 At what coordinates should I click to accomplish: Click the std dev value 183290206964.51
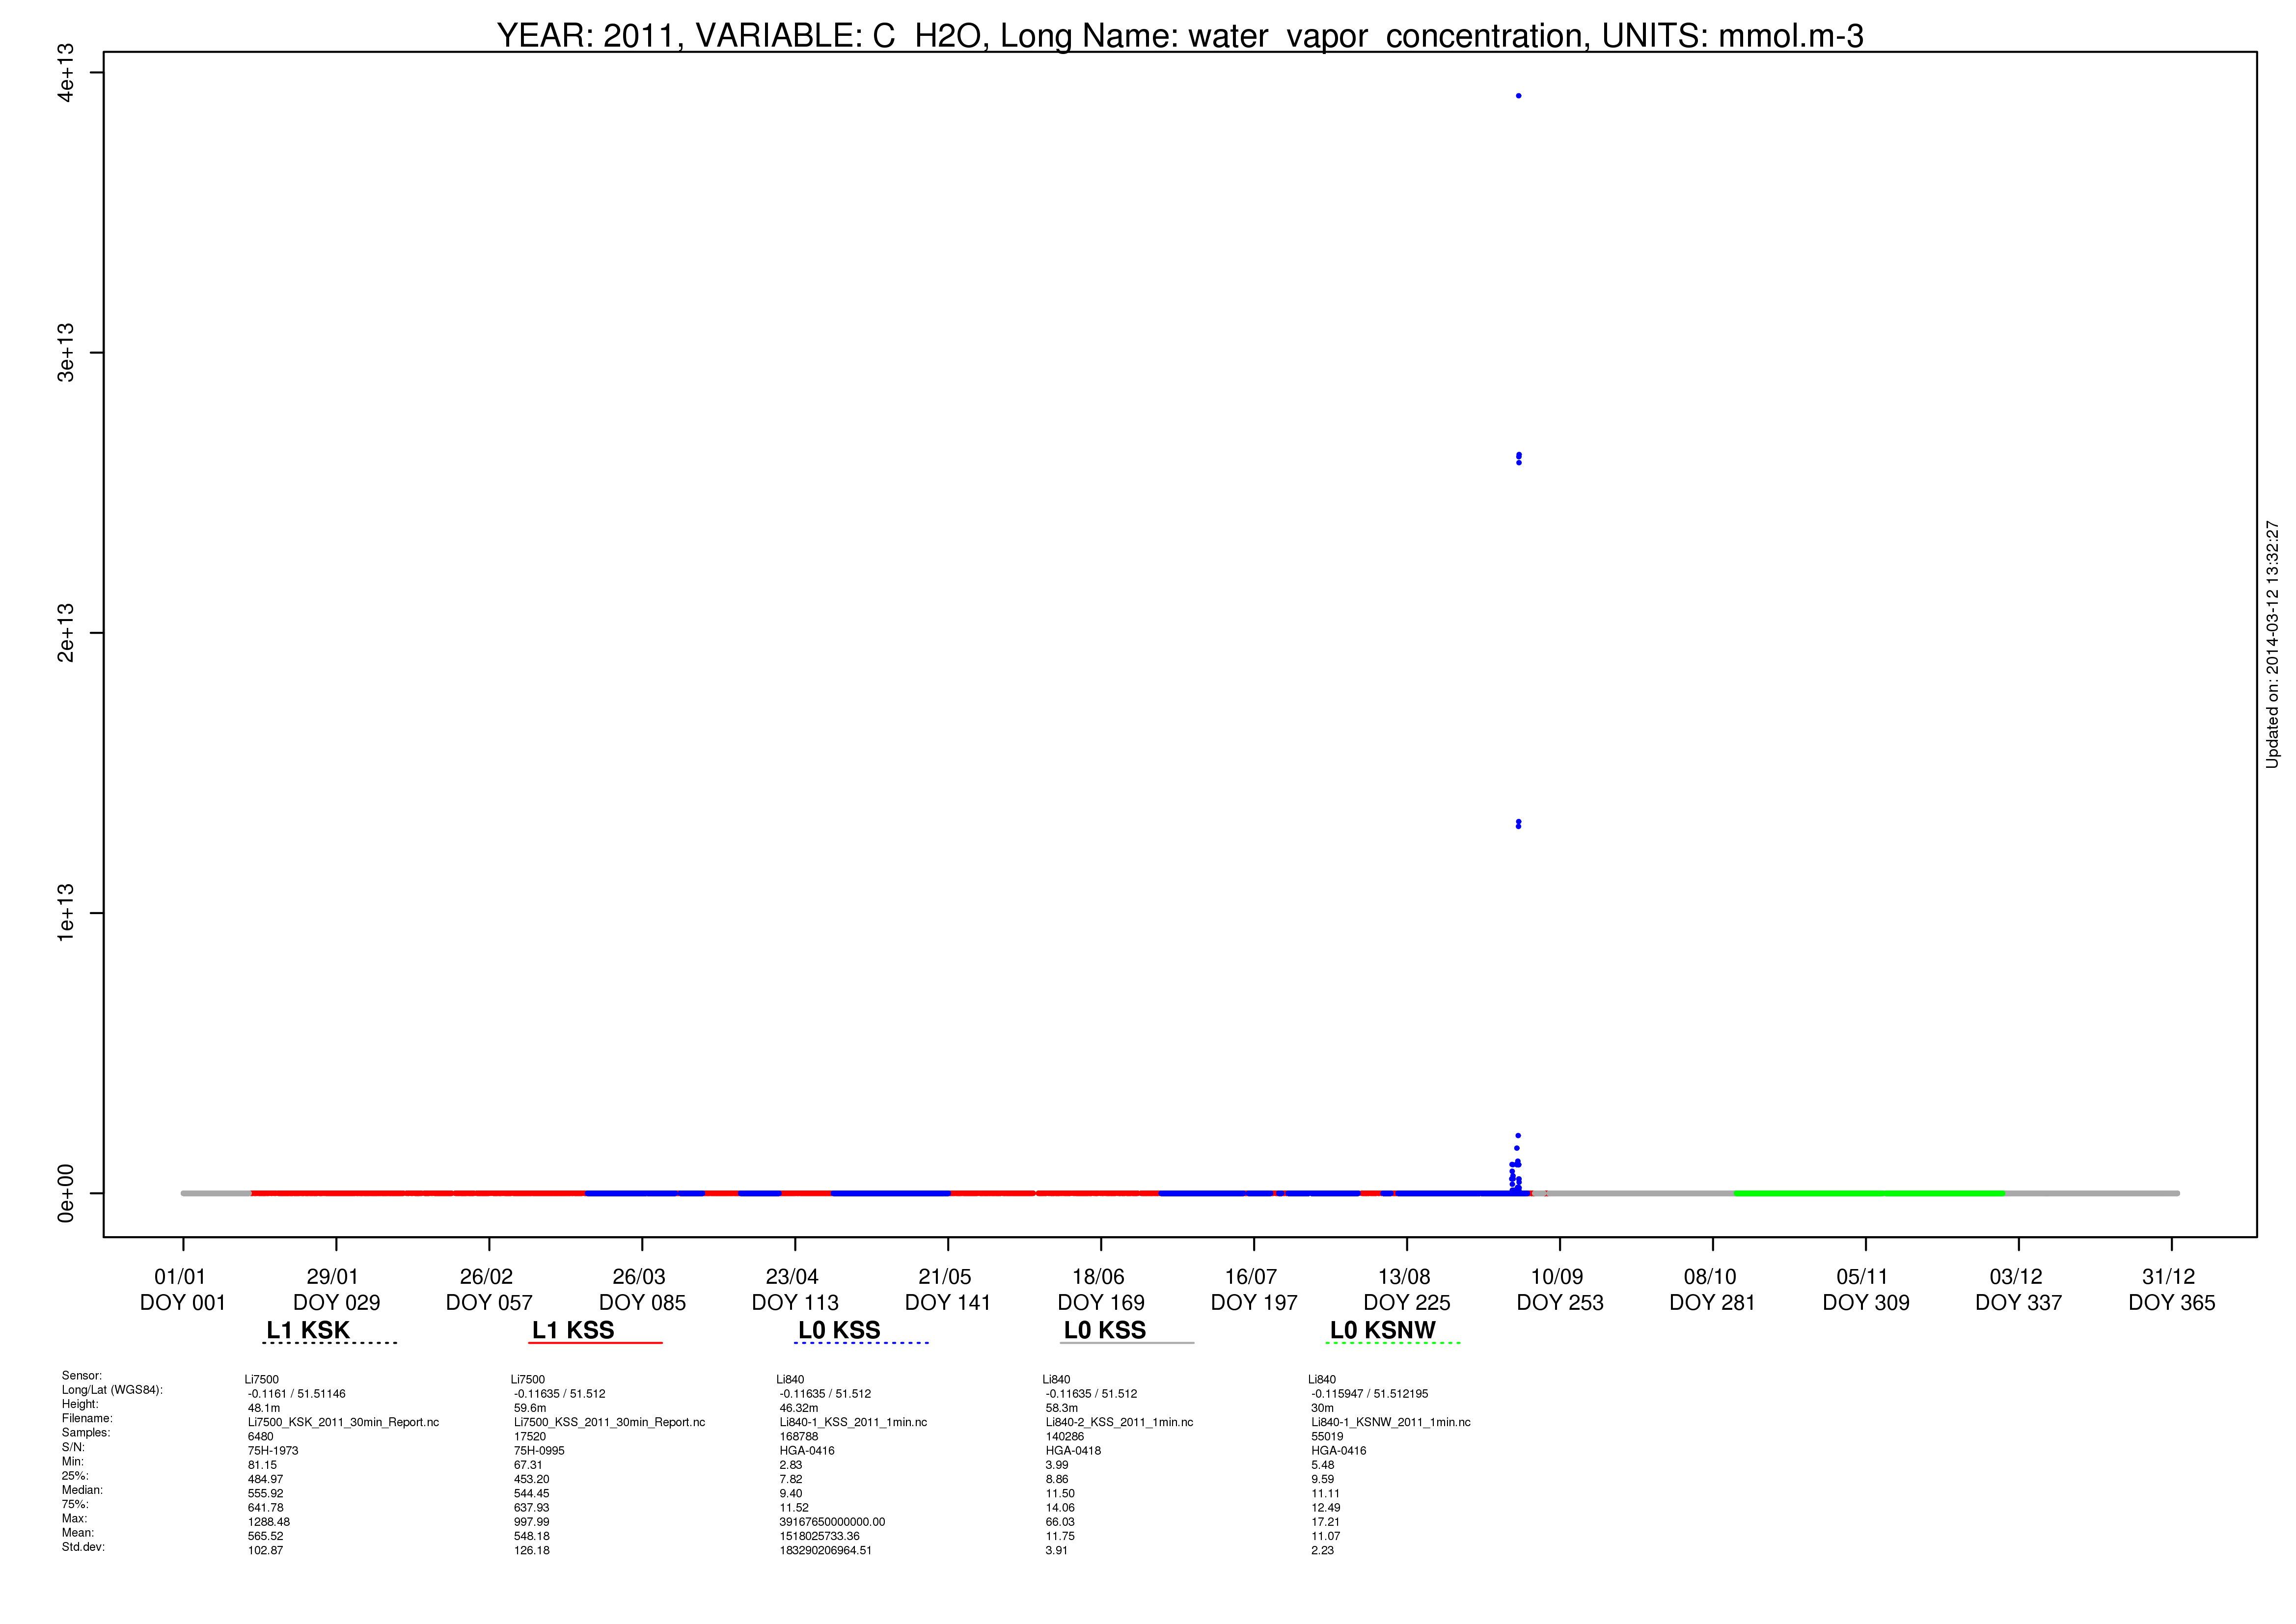(825, 1551)
